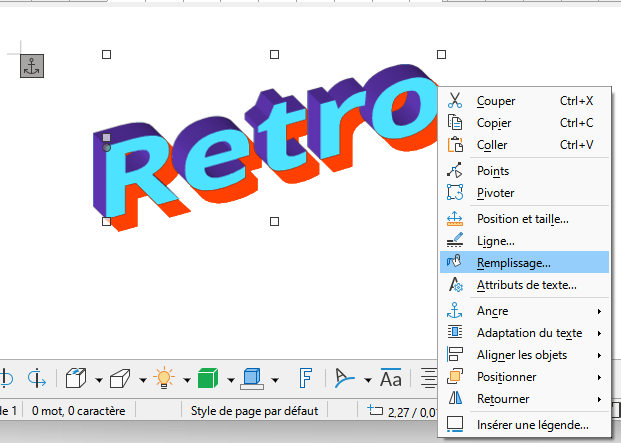Click the tilt right 3D icon
Image resolution: width=621 pixels, height=443 pixels.
(x=36, y=378)
